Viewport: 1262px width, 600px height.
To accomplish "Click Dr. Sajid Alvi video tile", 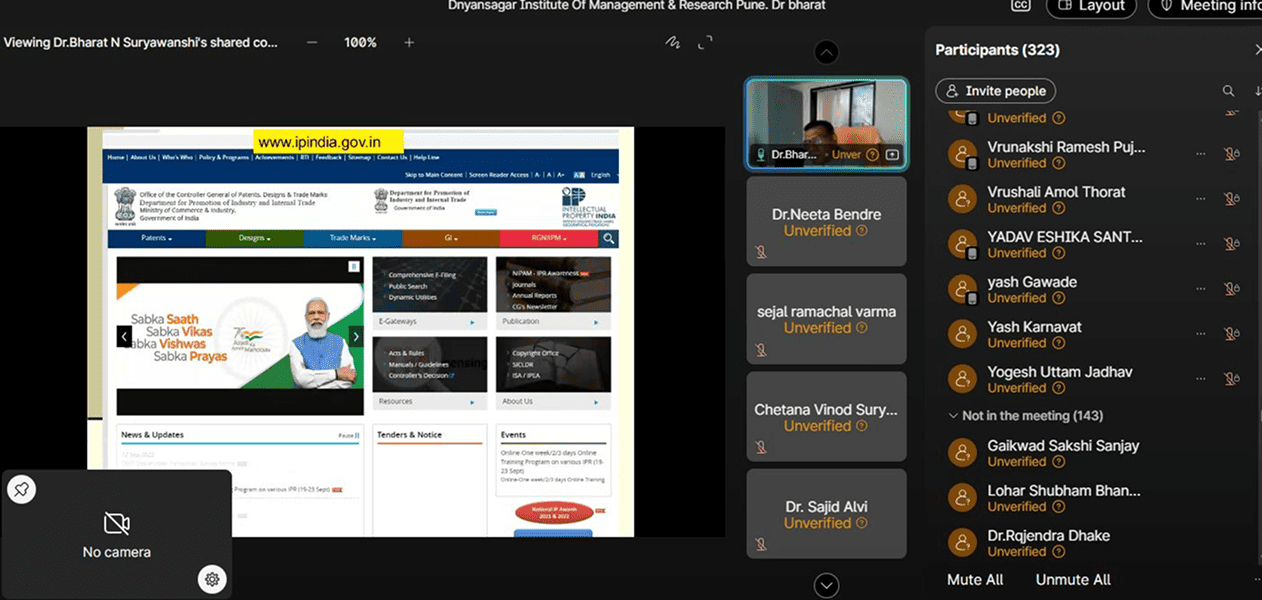I will coord(826,514).
